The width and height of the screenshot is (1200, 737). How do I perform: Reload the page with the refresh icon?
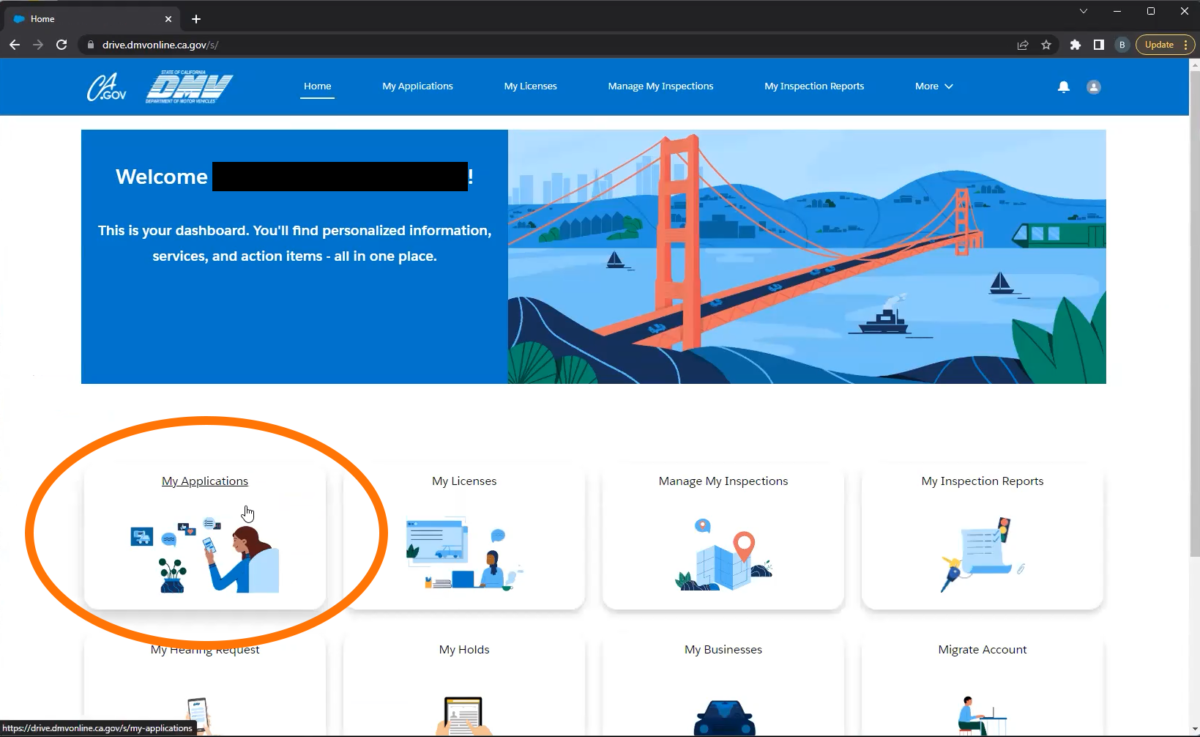61,44
